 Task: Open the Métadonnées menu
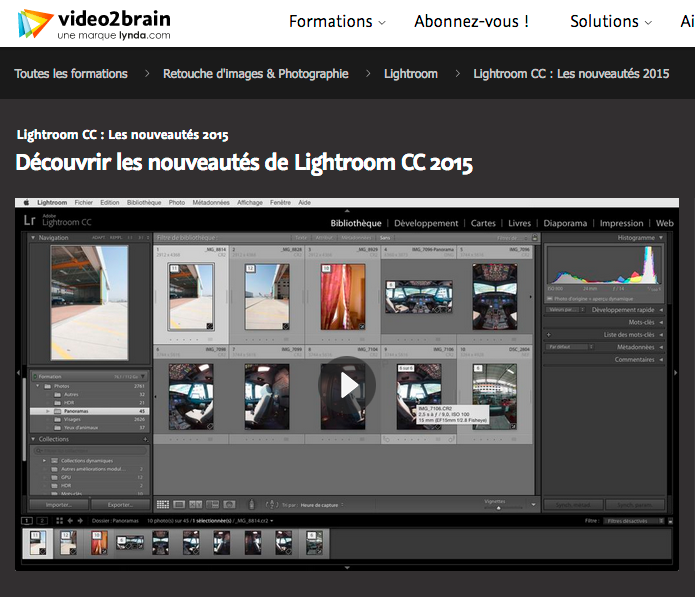[211, 203]
